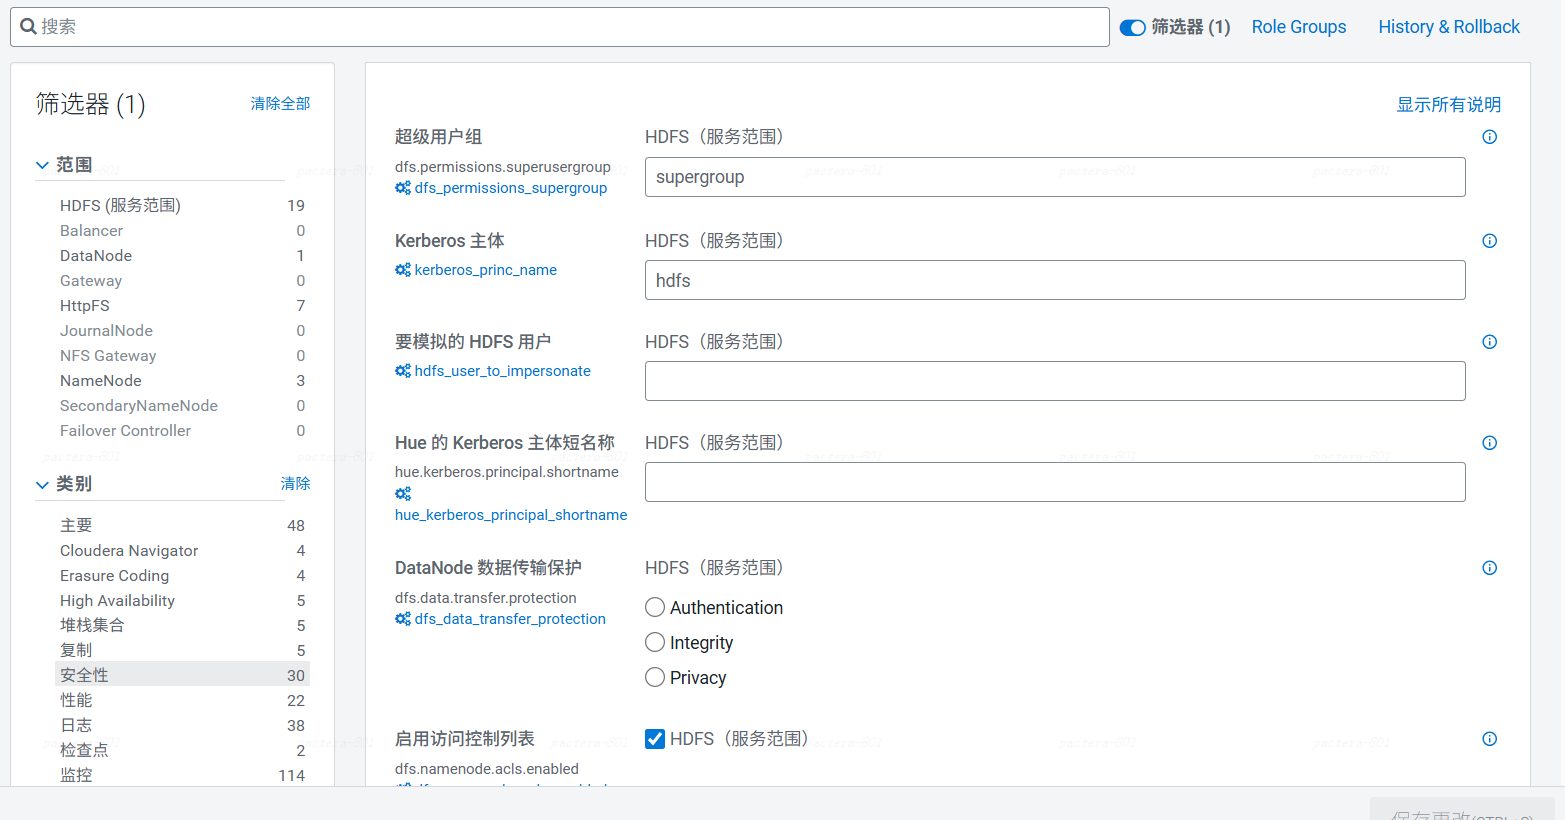Filter by NameNode scope
The width and height of the screenshot is (1565, 820).
[101, 381]
